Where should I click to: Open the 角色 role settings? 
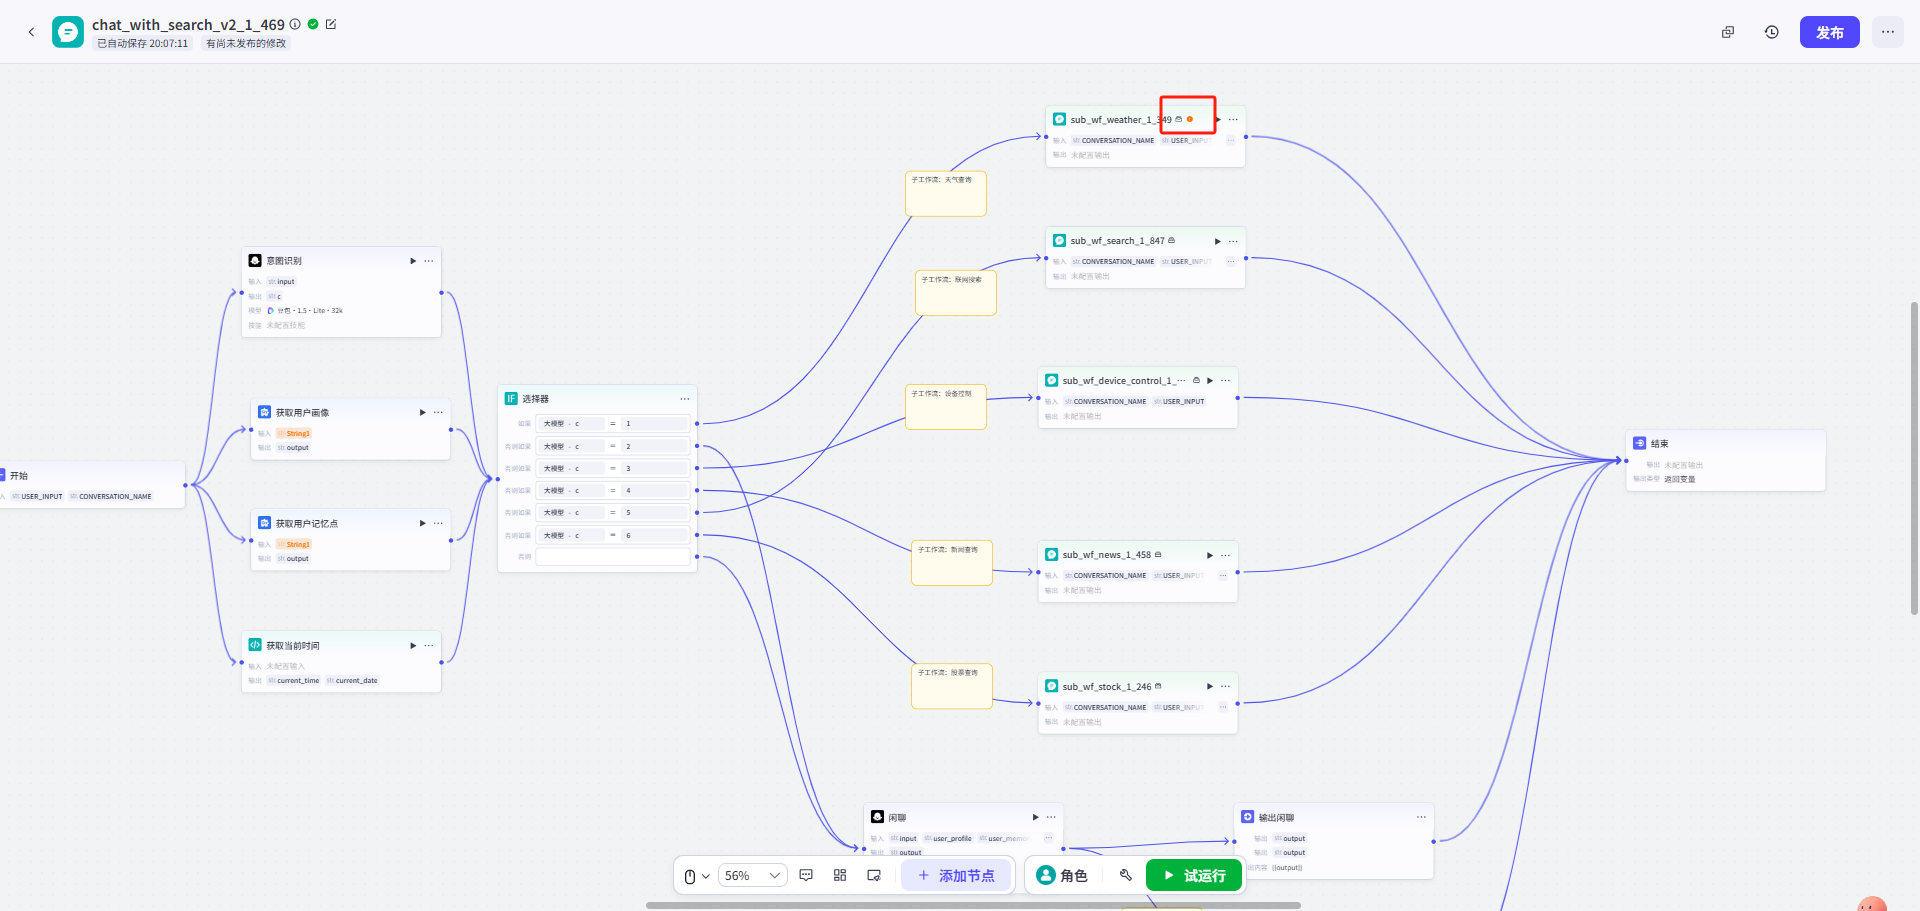tap(1062, 876)
